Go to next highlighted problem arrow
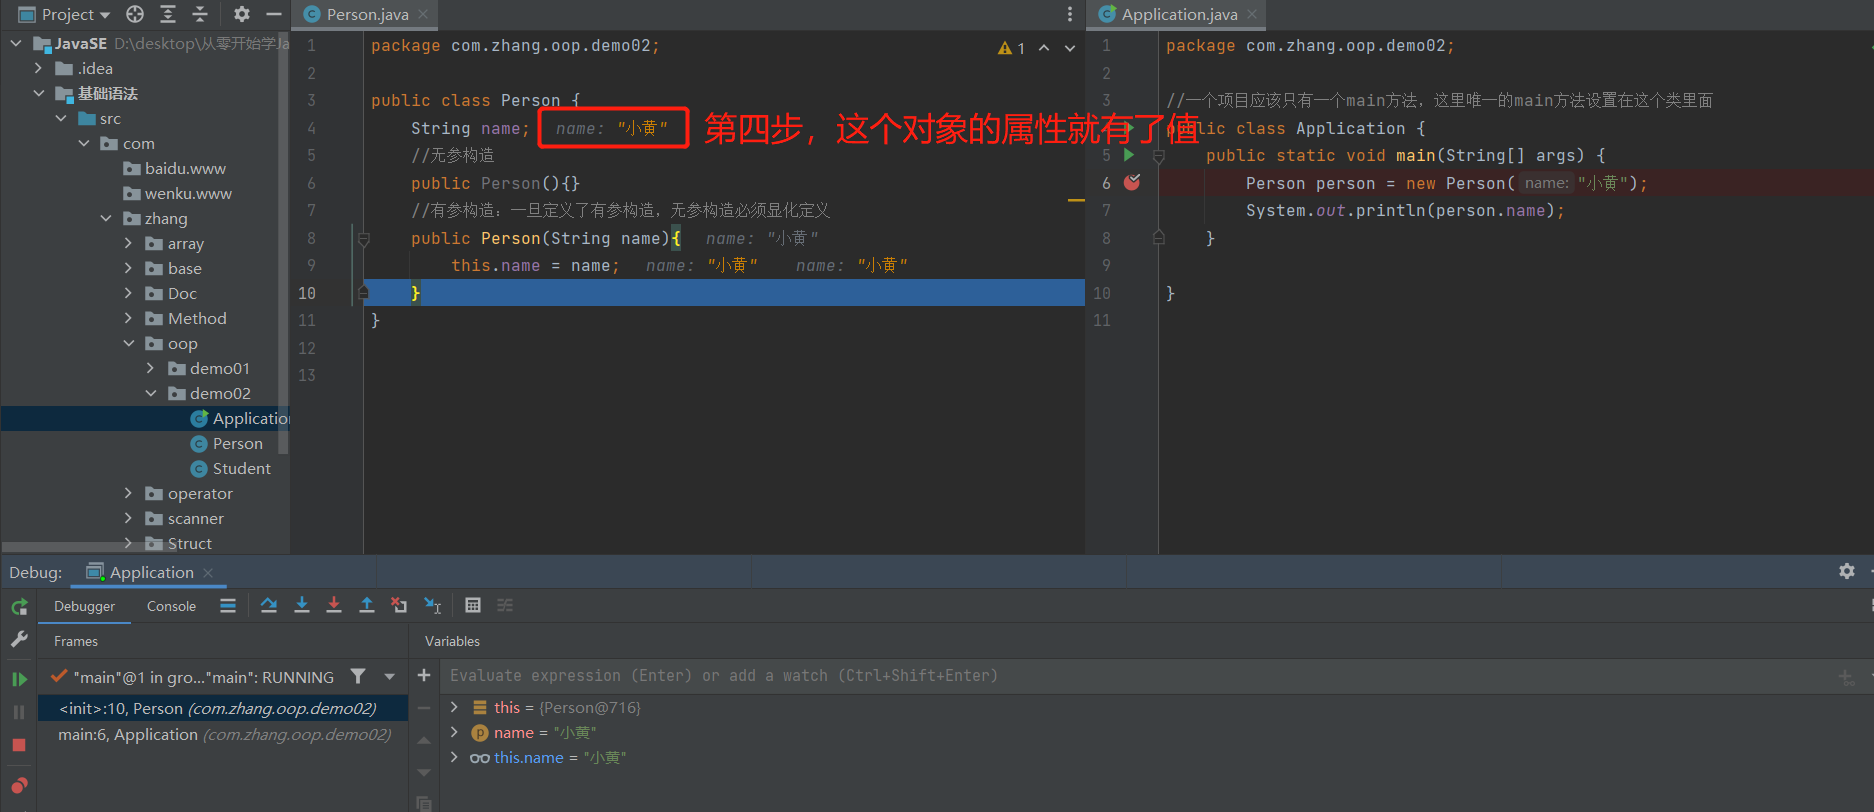Viewport: 1874px width, 812px height. pos(1070,48)
